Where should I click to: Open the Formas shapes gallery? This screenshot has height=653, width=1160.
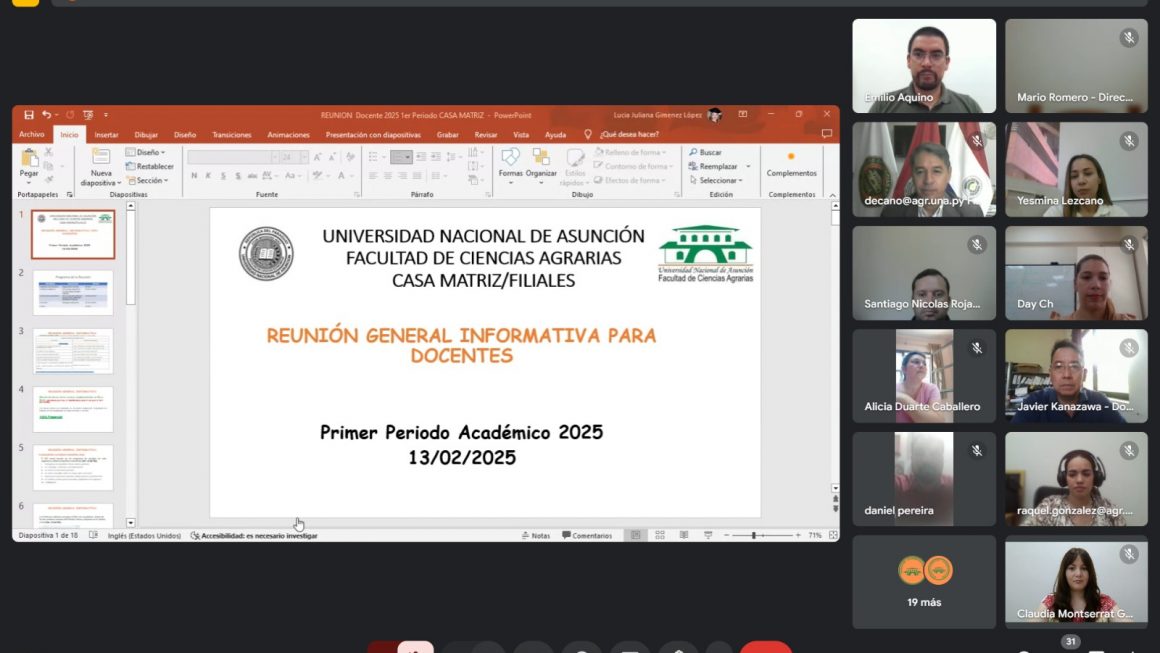coord(511,160)
